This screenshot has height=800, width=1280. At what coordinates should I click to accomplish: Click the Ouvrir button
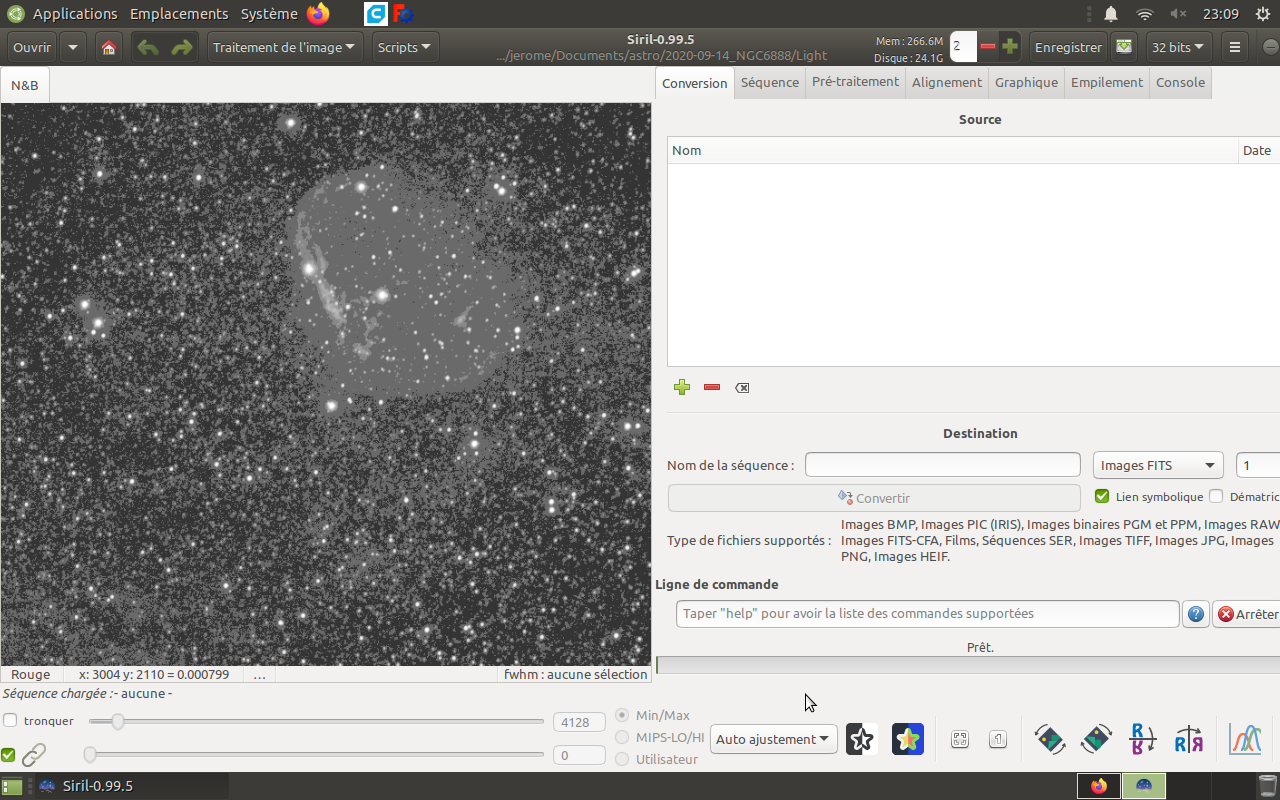(x=32, y=47)
